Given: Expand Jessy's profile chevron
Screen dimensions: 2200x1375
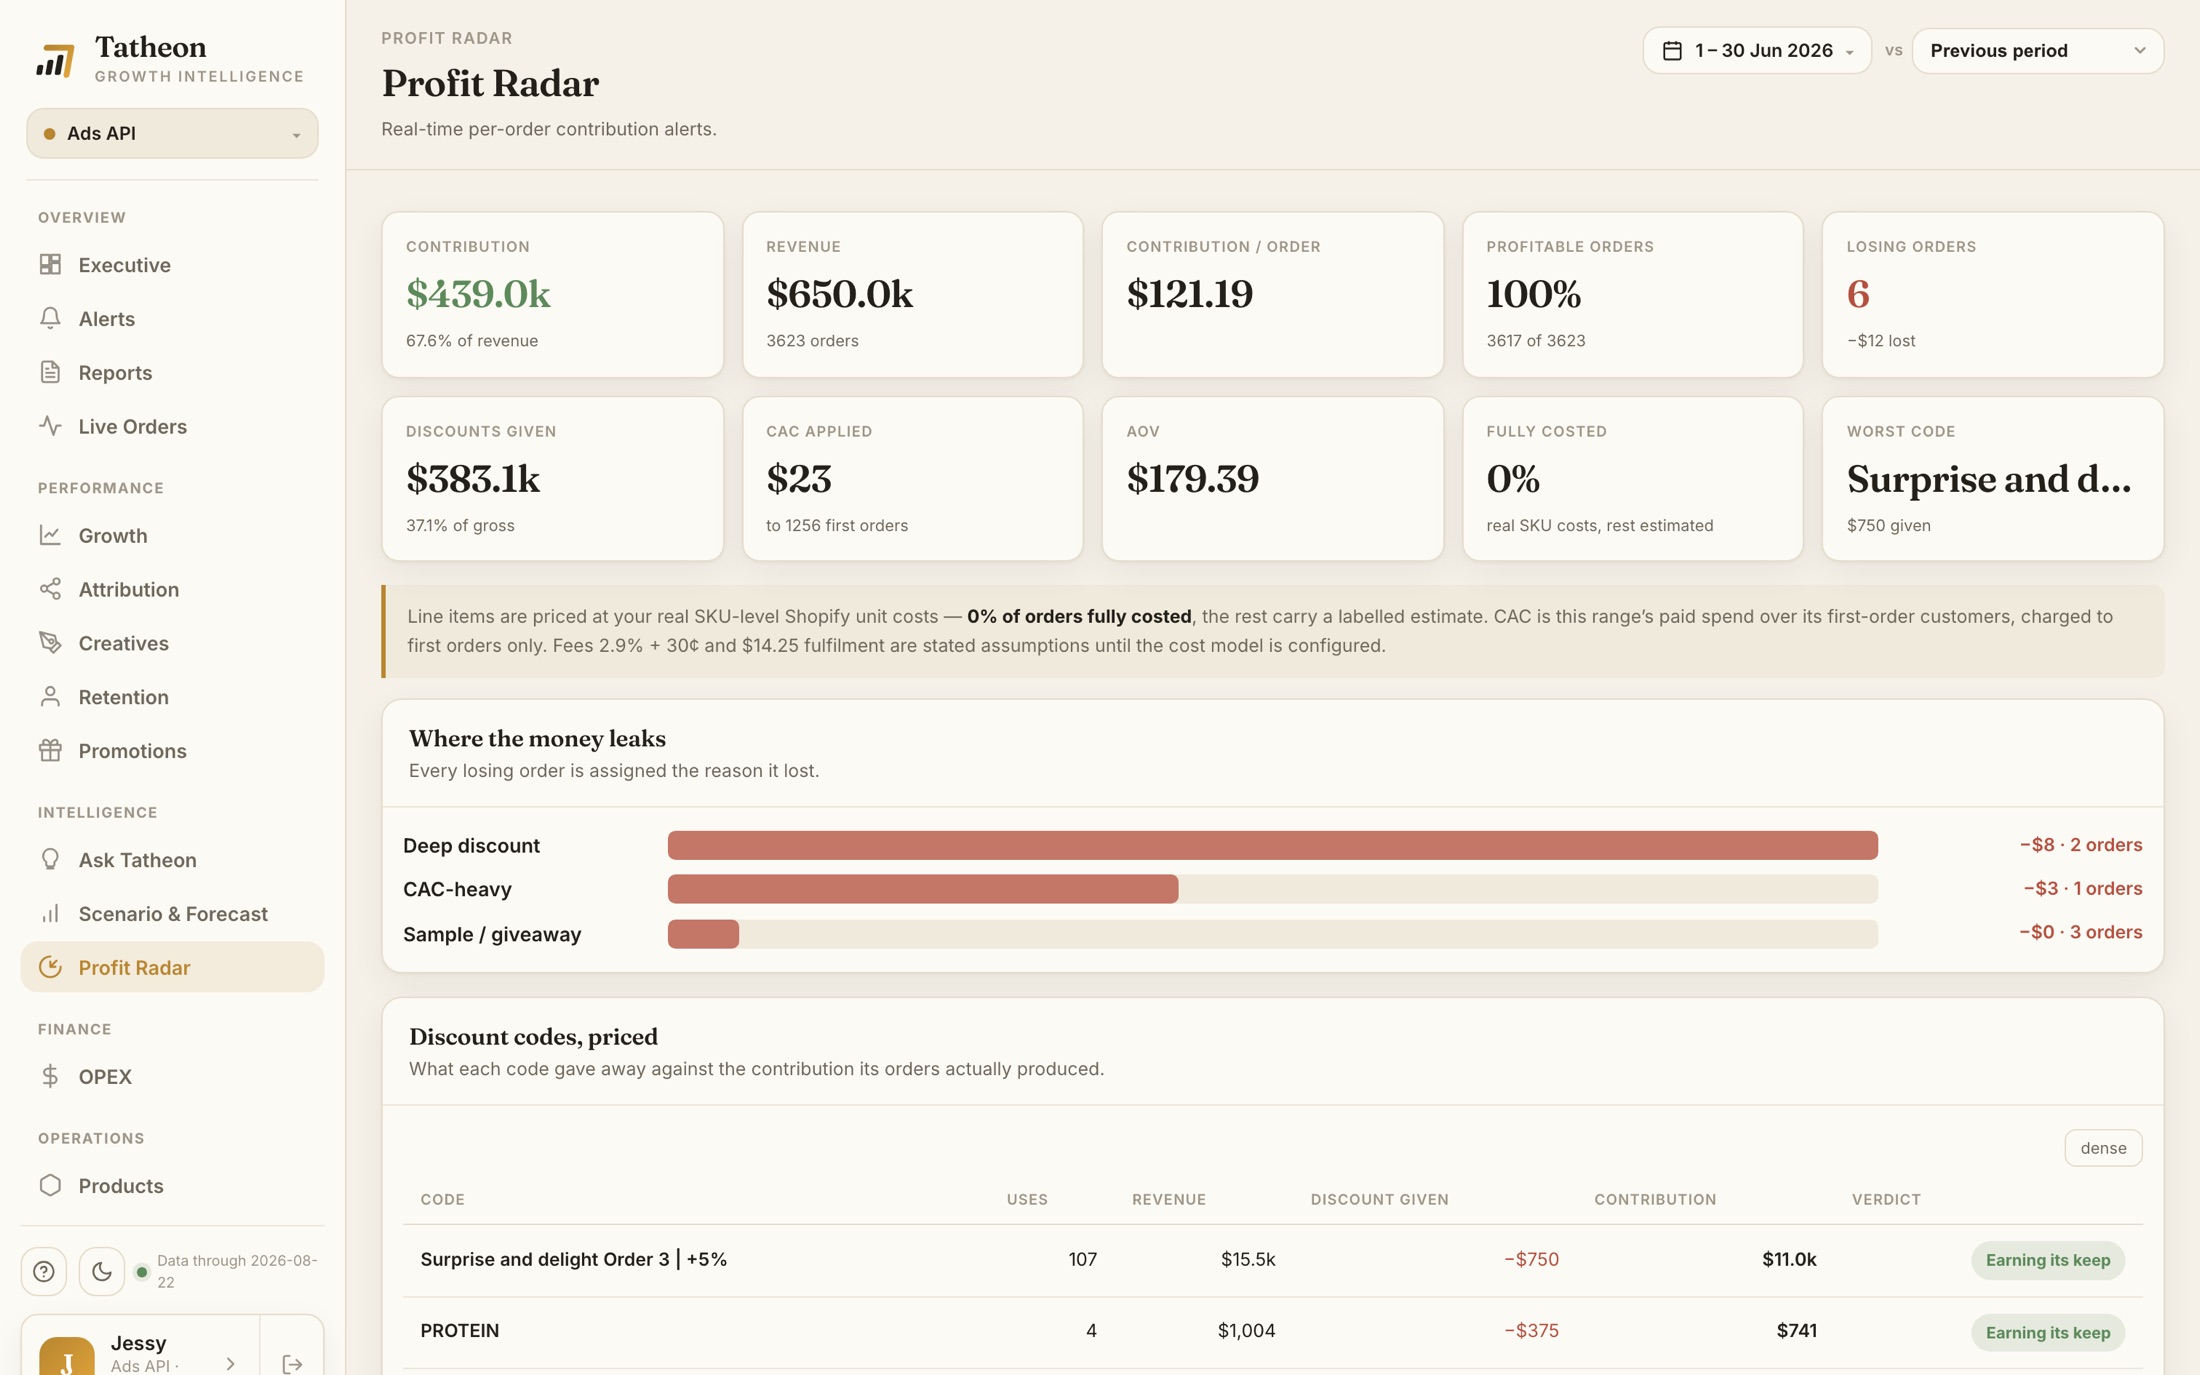Looking at the screenshot, I should point(231,1363).
